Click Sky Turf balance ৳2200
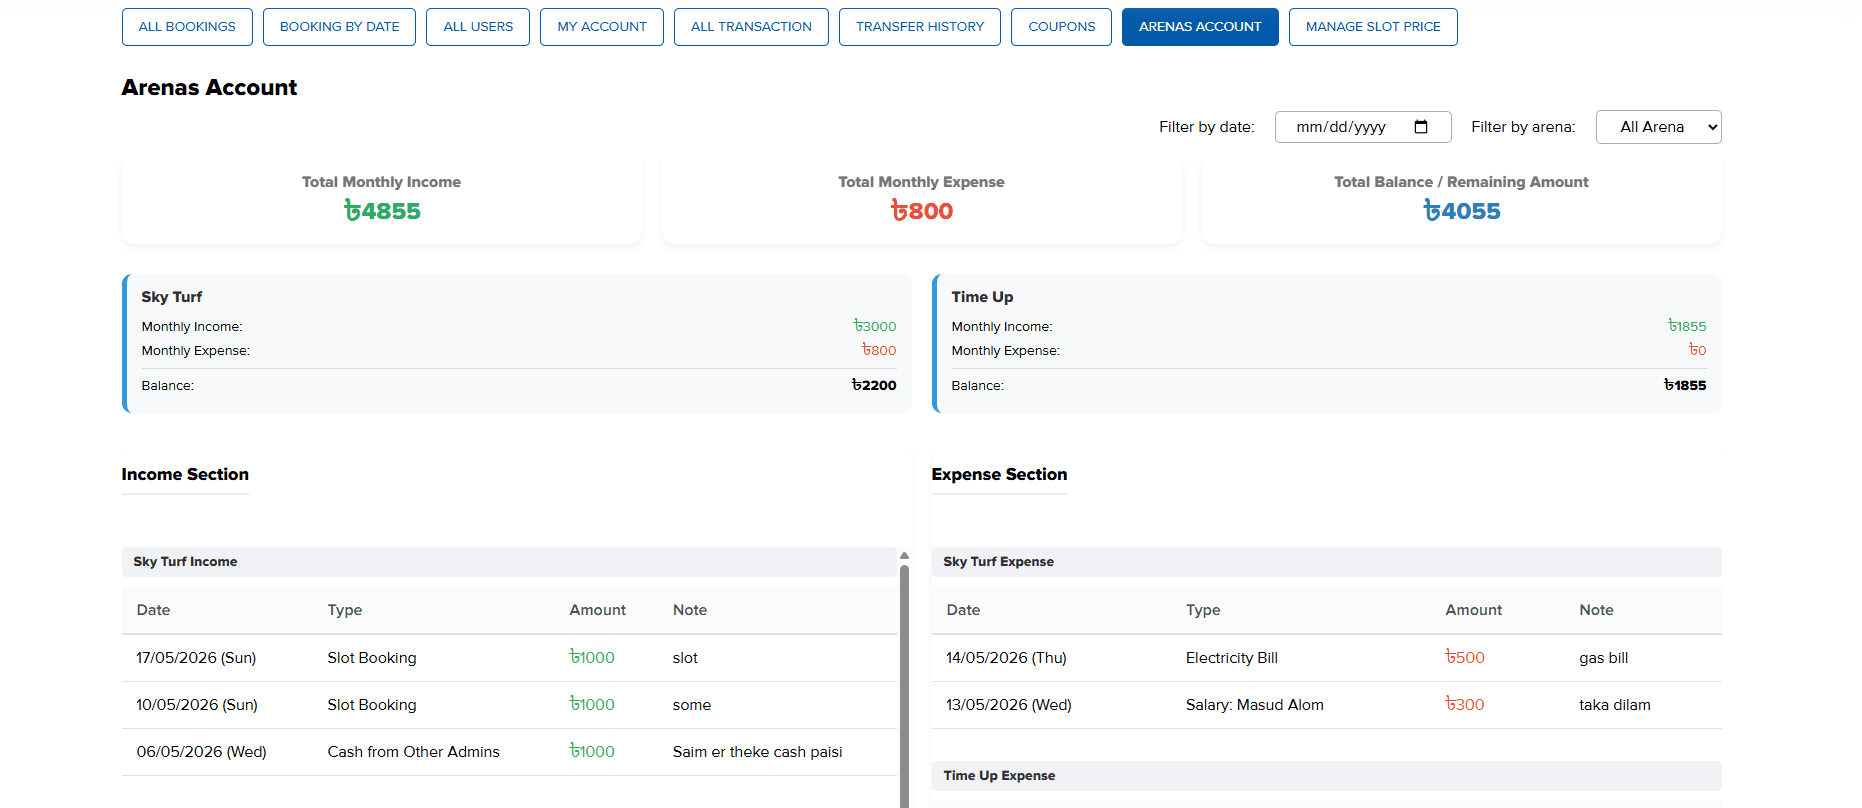This screenshot has width=1862, height=808. pos(874,385)
